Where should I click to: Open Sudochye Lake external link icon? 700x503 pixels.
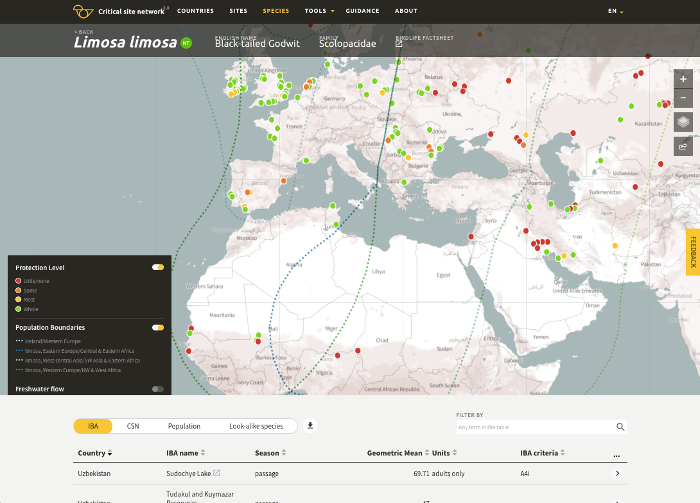coord(216,473)
